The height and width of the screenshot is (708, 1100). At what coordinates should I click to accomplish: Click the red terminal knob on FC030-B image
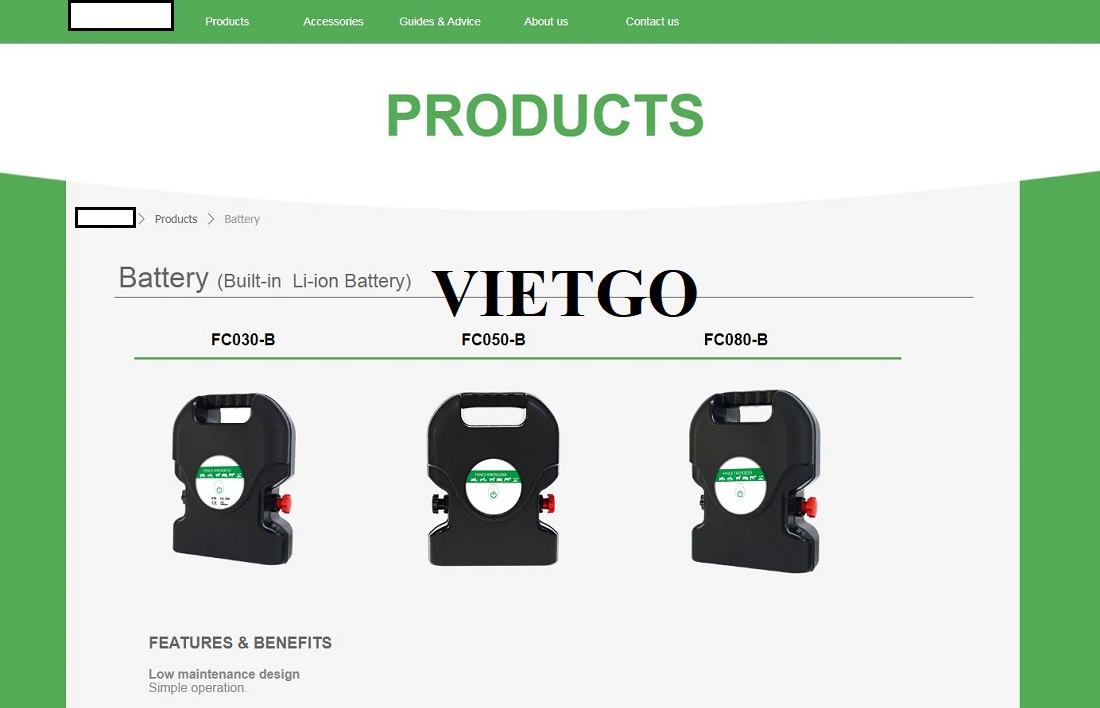pos(283,503)
